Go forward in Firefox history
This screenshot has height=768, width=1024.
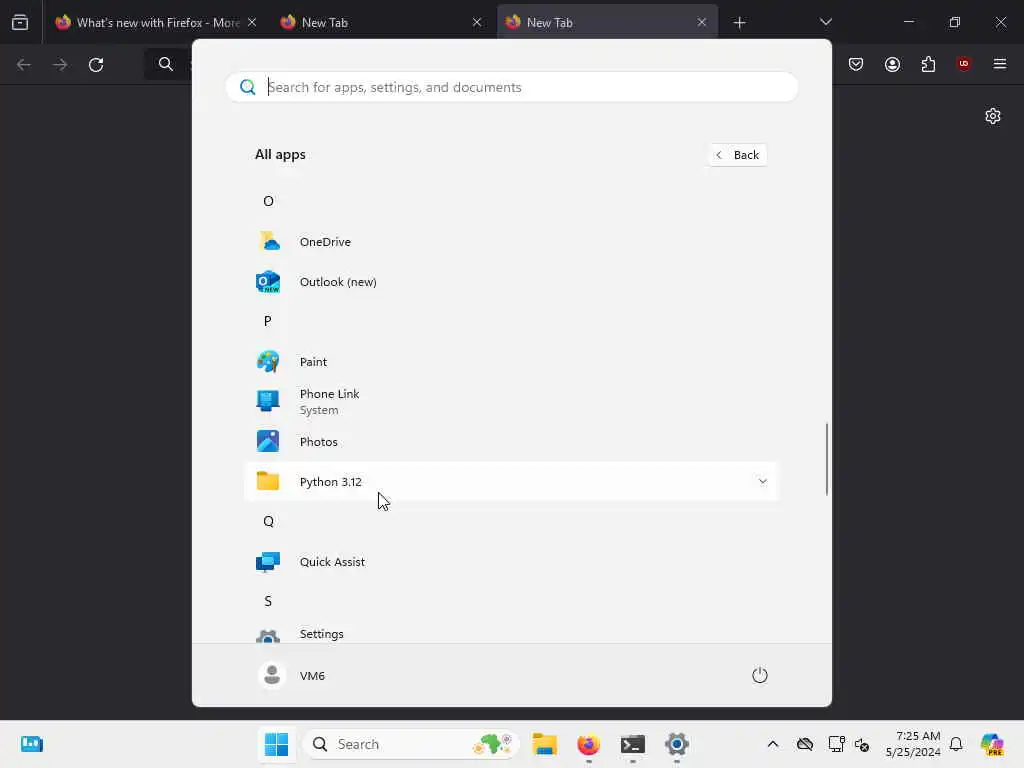tap(60, 65)
